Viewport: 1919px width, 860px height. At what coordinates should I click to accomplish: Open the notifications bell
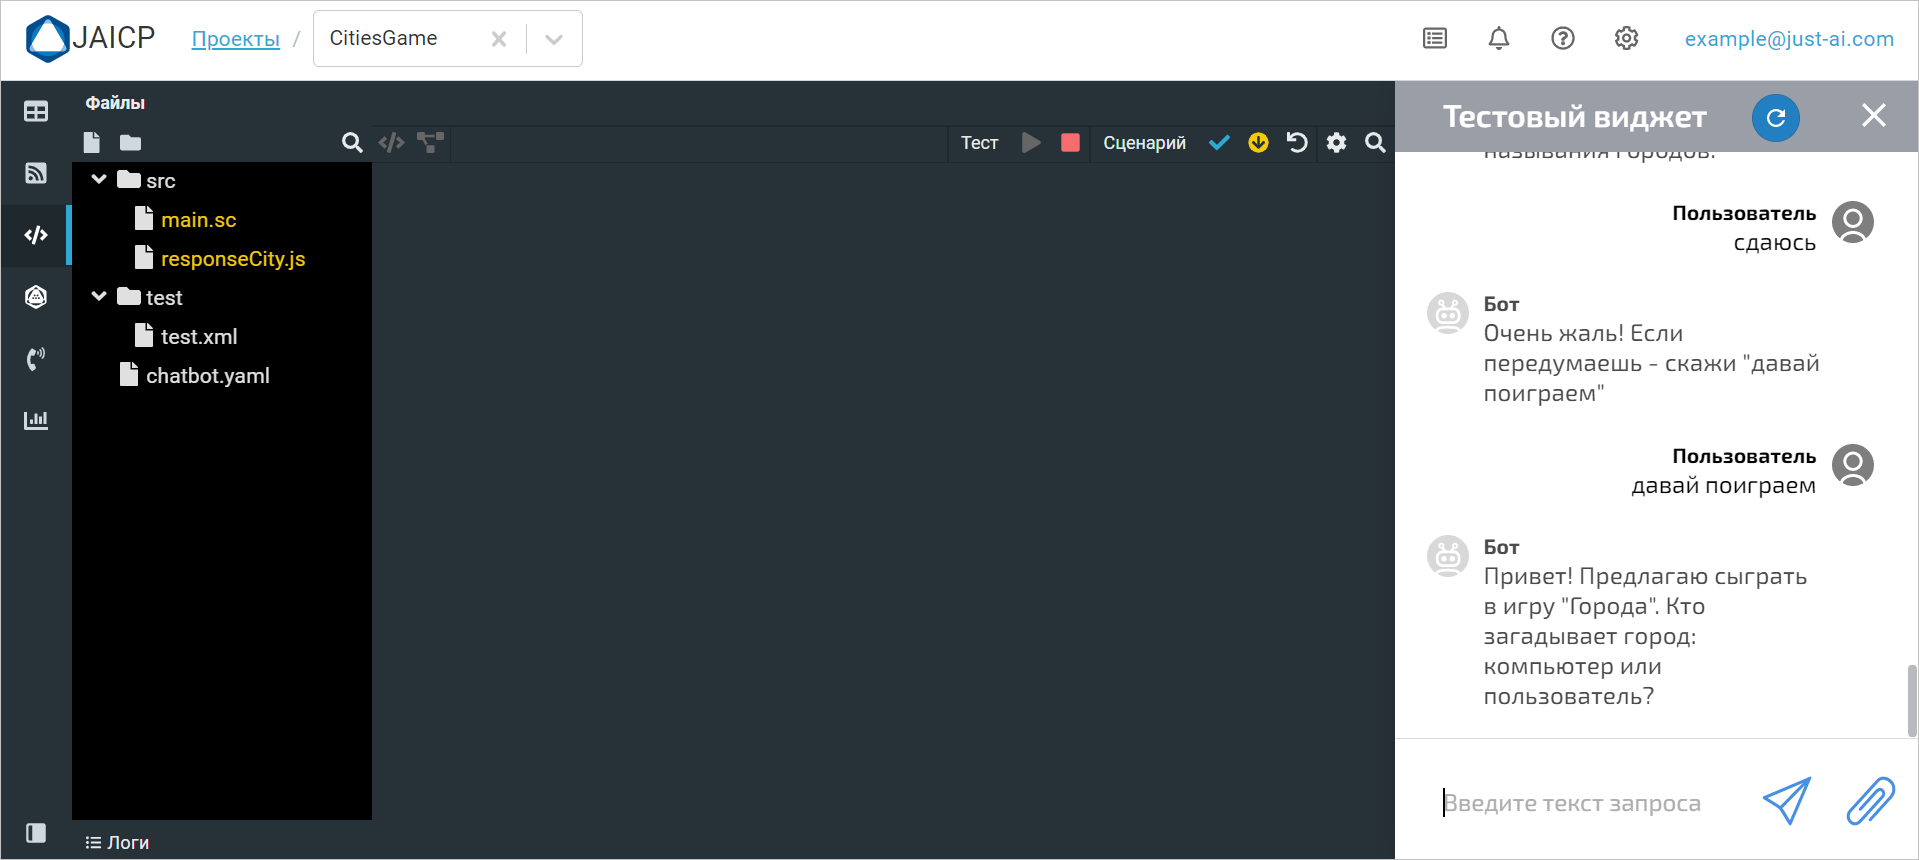(1498, 39)
